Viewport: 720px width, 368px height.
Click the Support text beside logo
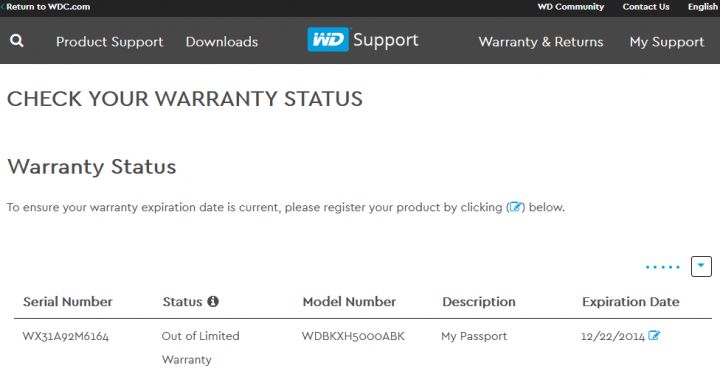(x=386, y=40)
